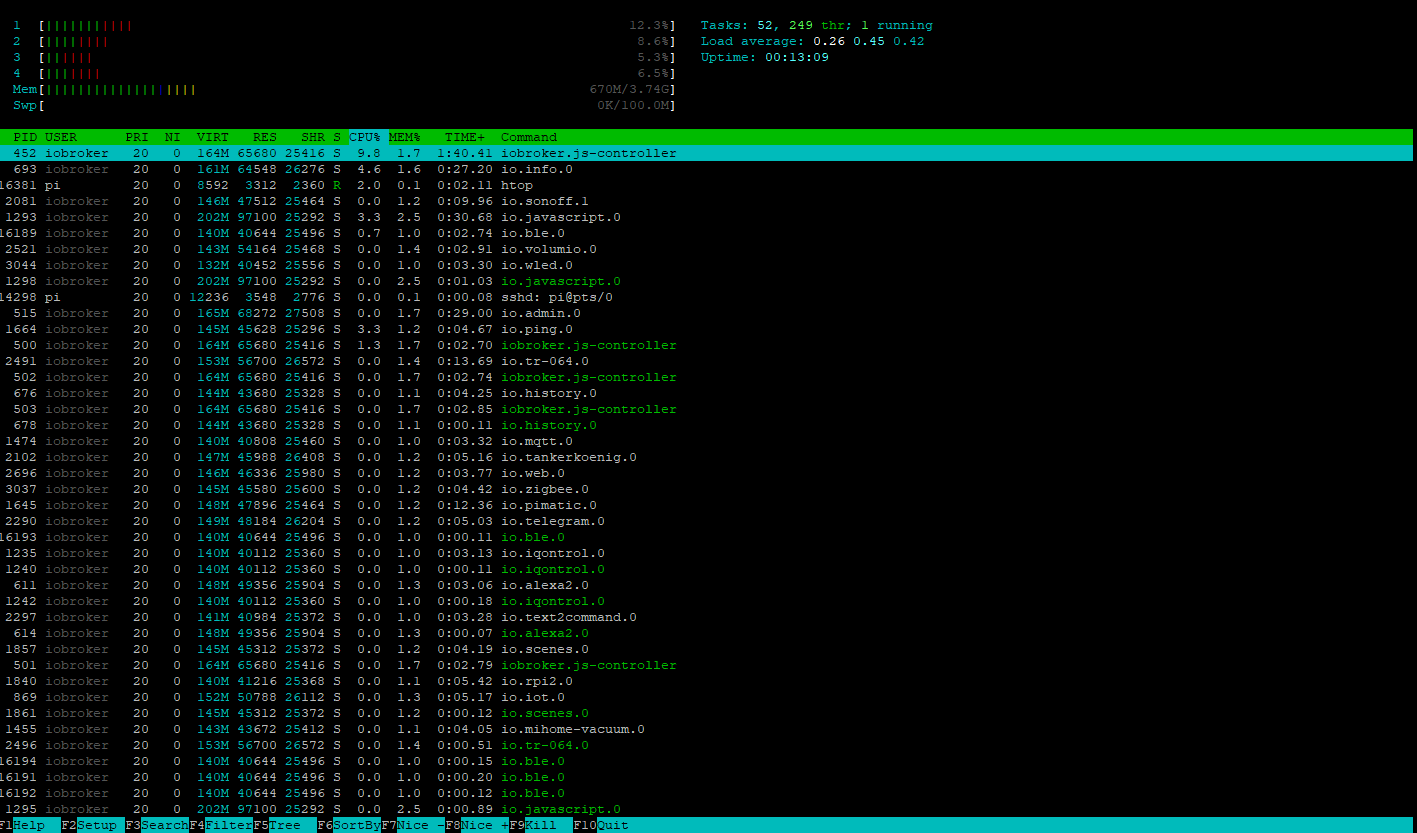
Task: Select the io.iot.0 process row
Action: click(x=706, y=697)
